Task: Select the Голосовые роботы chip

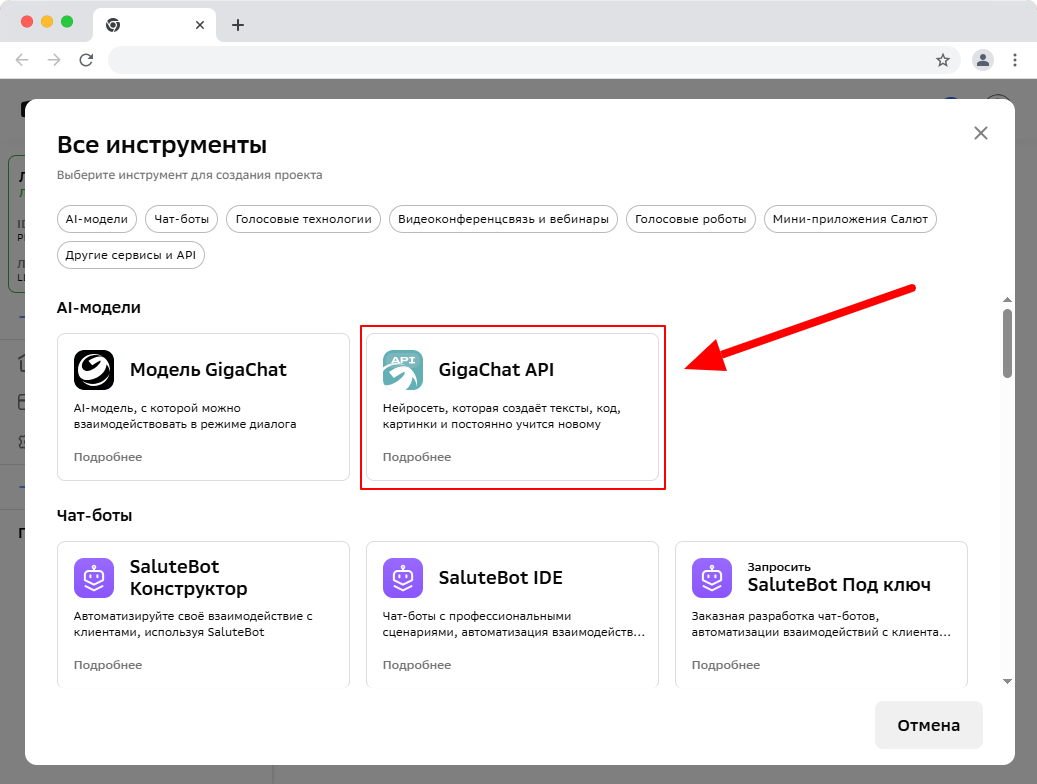Action: click(690, 219)
